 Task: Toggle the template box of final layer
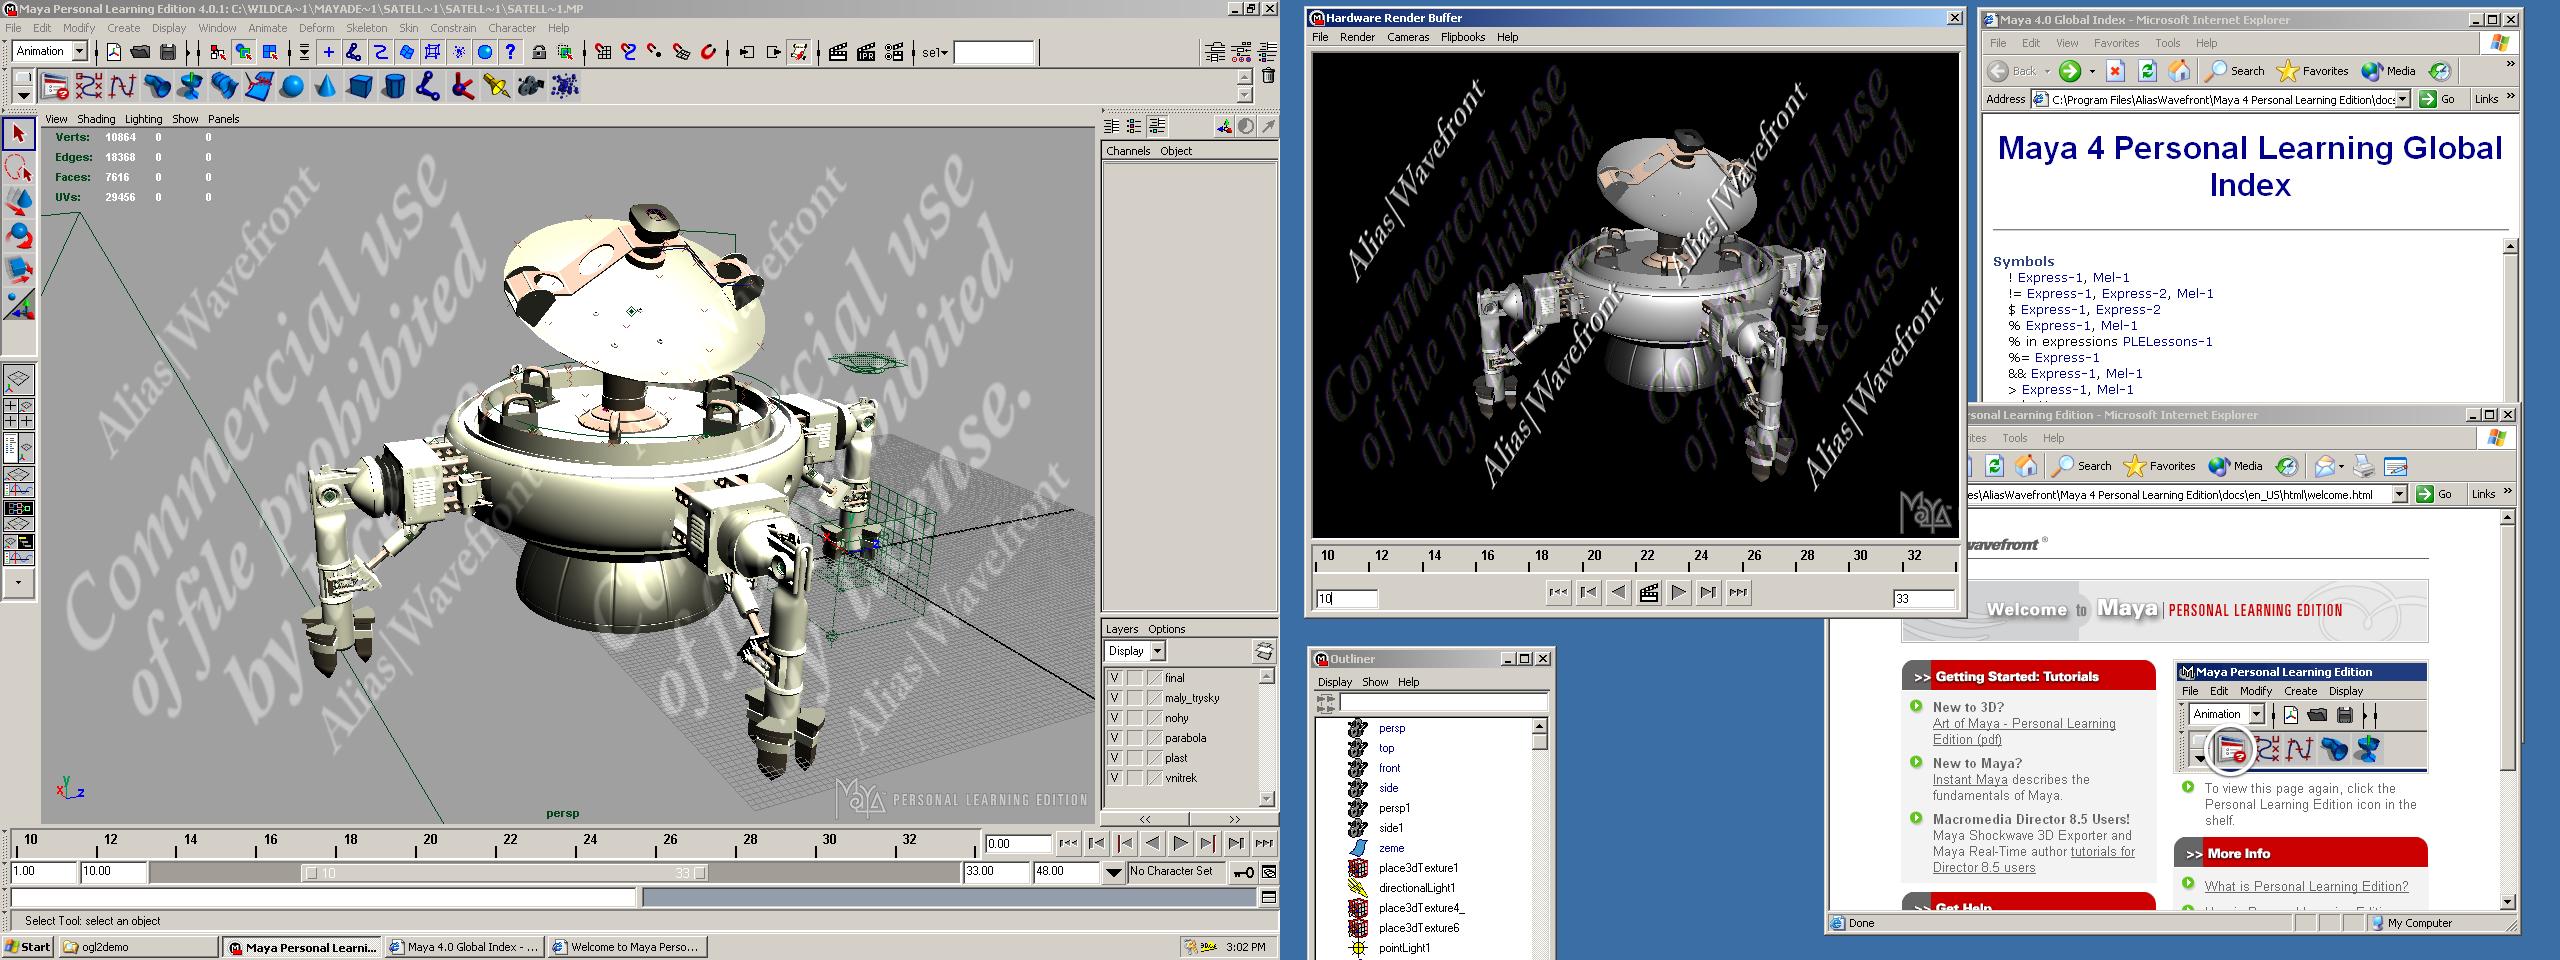[1135, 678]
